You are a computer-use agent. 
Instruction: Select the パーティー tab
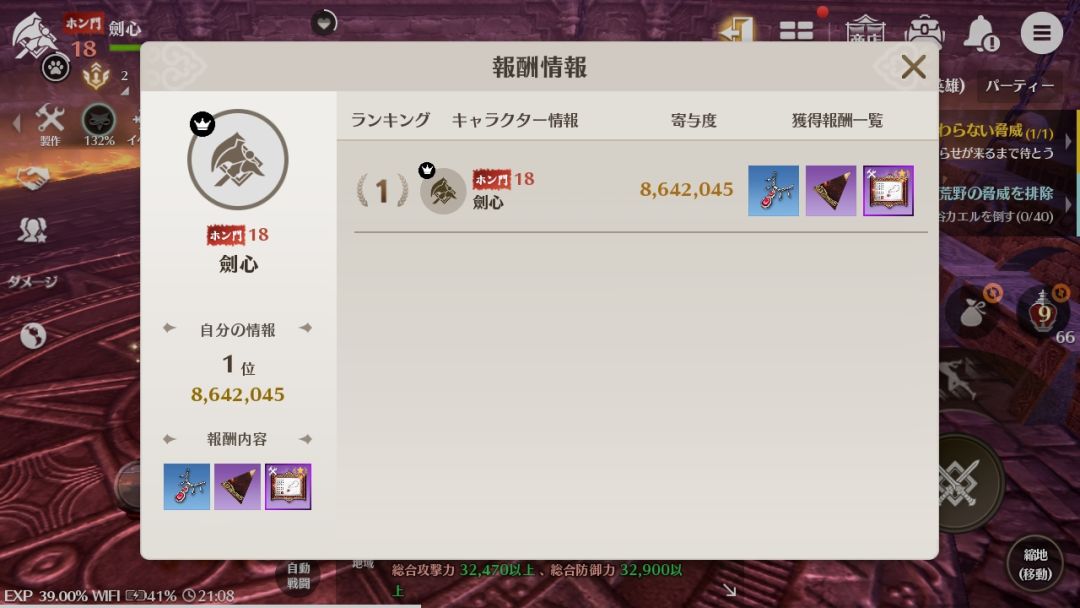point(1019,86)
